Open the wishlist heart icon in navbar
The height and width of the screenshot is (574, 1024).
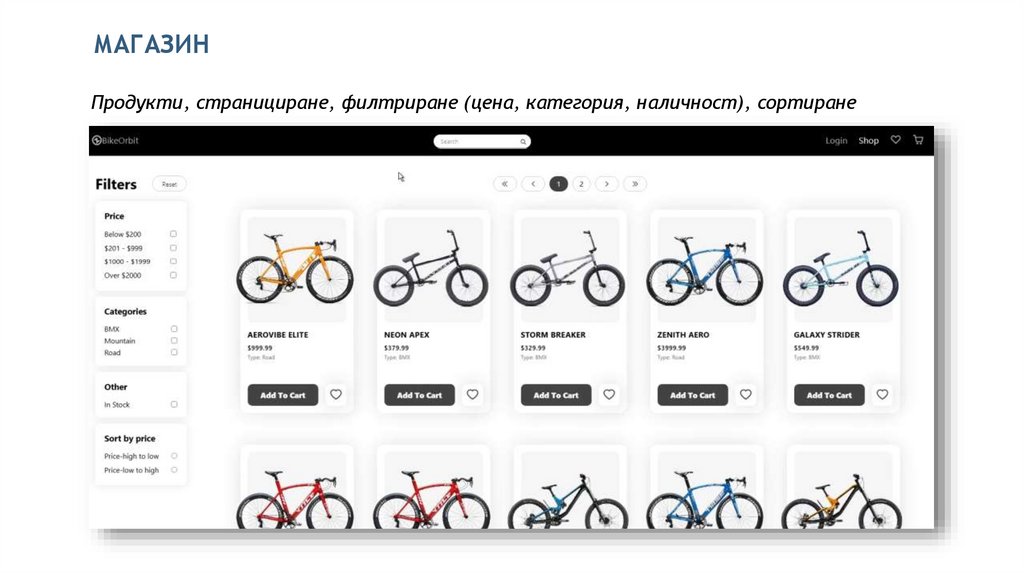pos(895,140)
